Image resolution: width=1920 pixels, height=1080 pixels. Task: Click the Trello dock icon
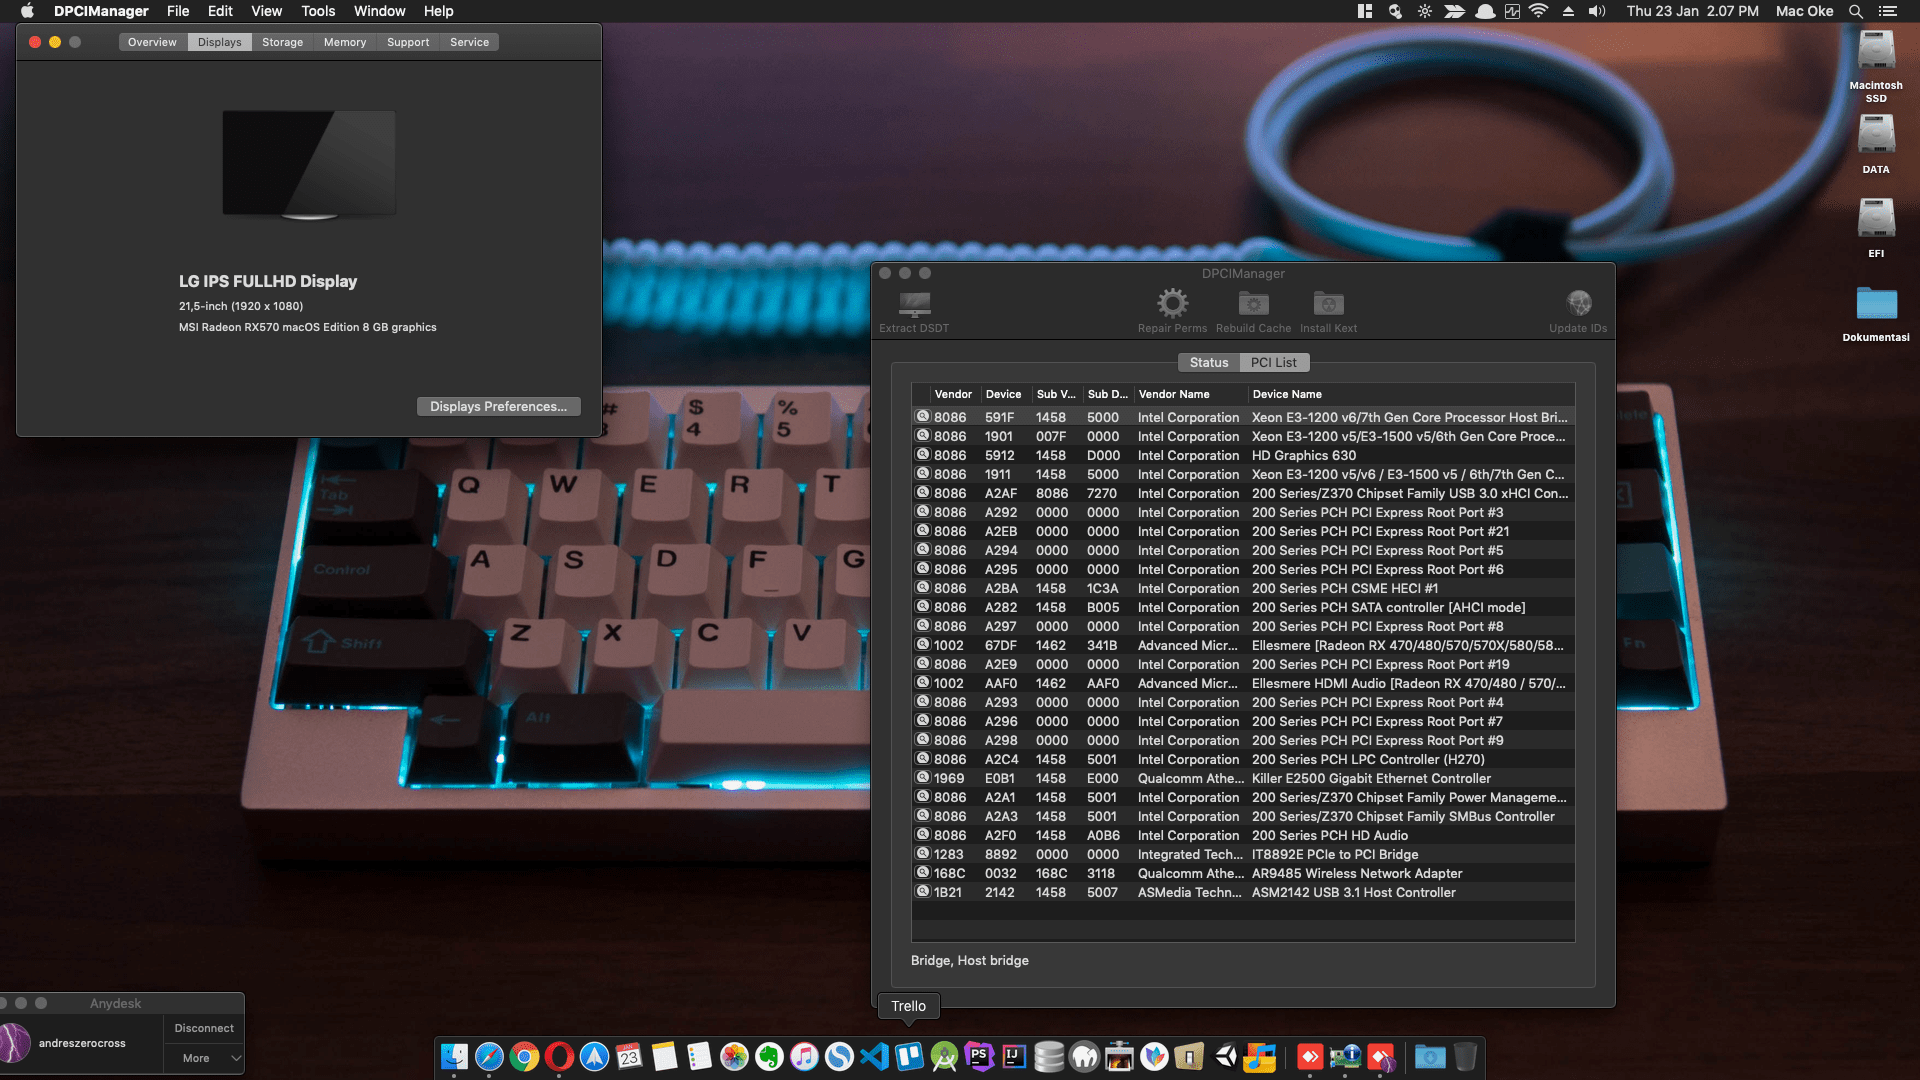pyautogui.click(x=909, y=1056)
